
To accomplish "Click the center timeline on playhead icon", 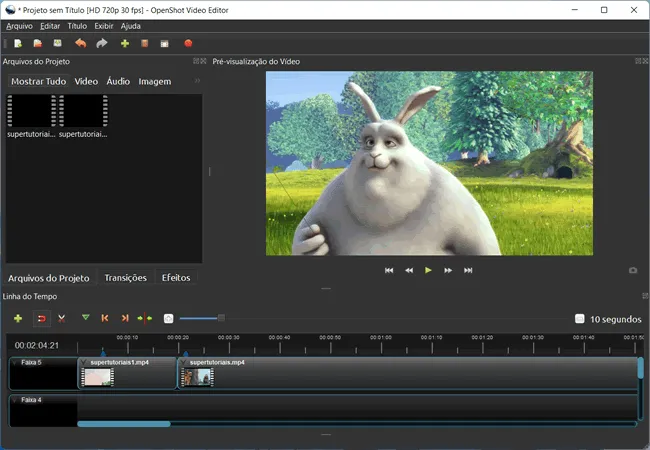I will click(145, 318).
